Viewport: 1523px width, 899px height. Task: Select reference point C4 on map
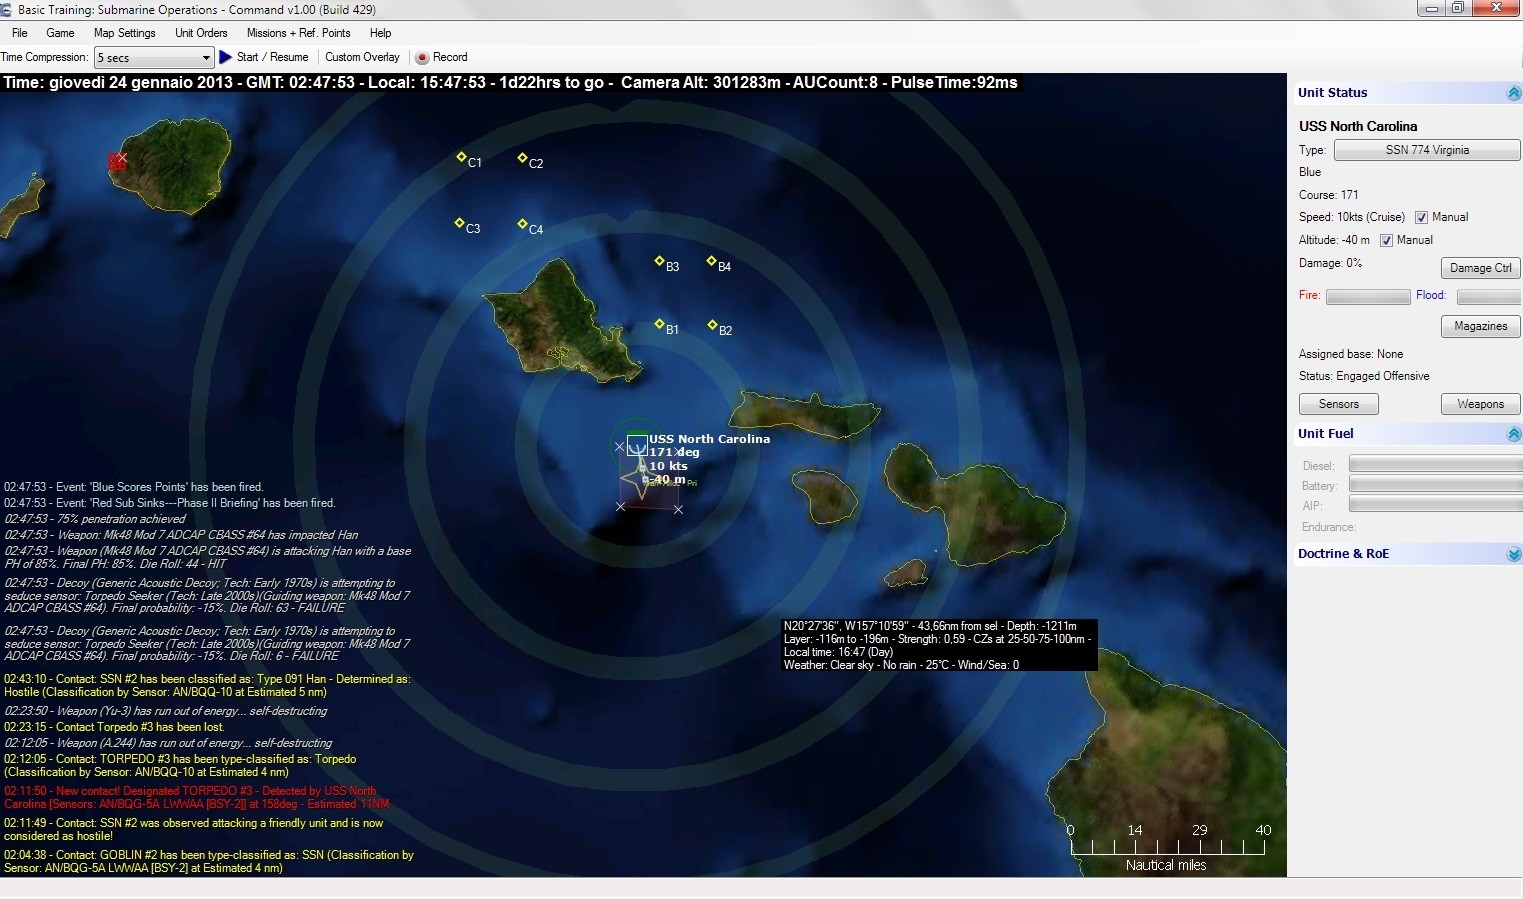(x=522, y=224)
